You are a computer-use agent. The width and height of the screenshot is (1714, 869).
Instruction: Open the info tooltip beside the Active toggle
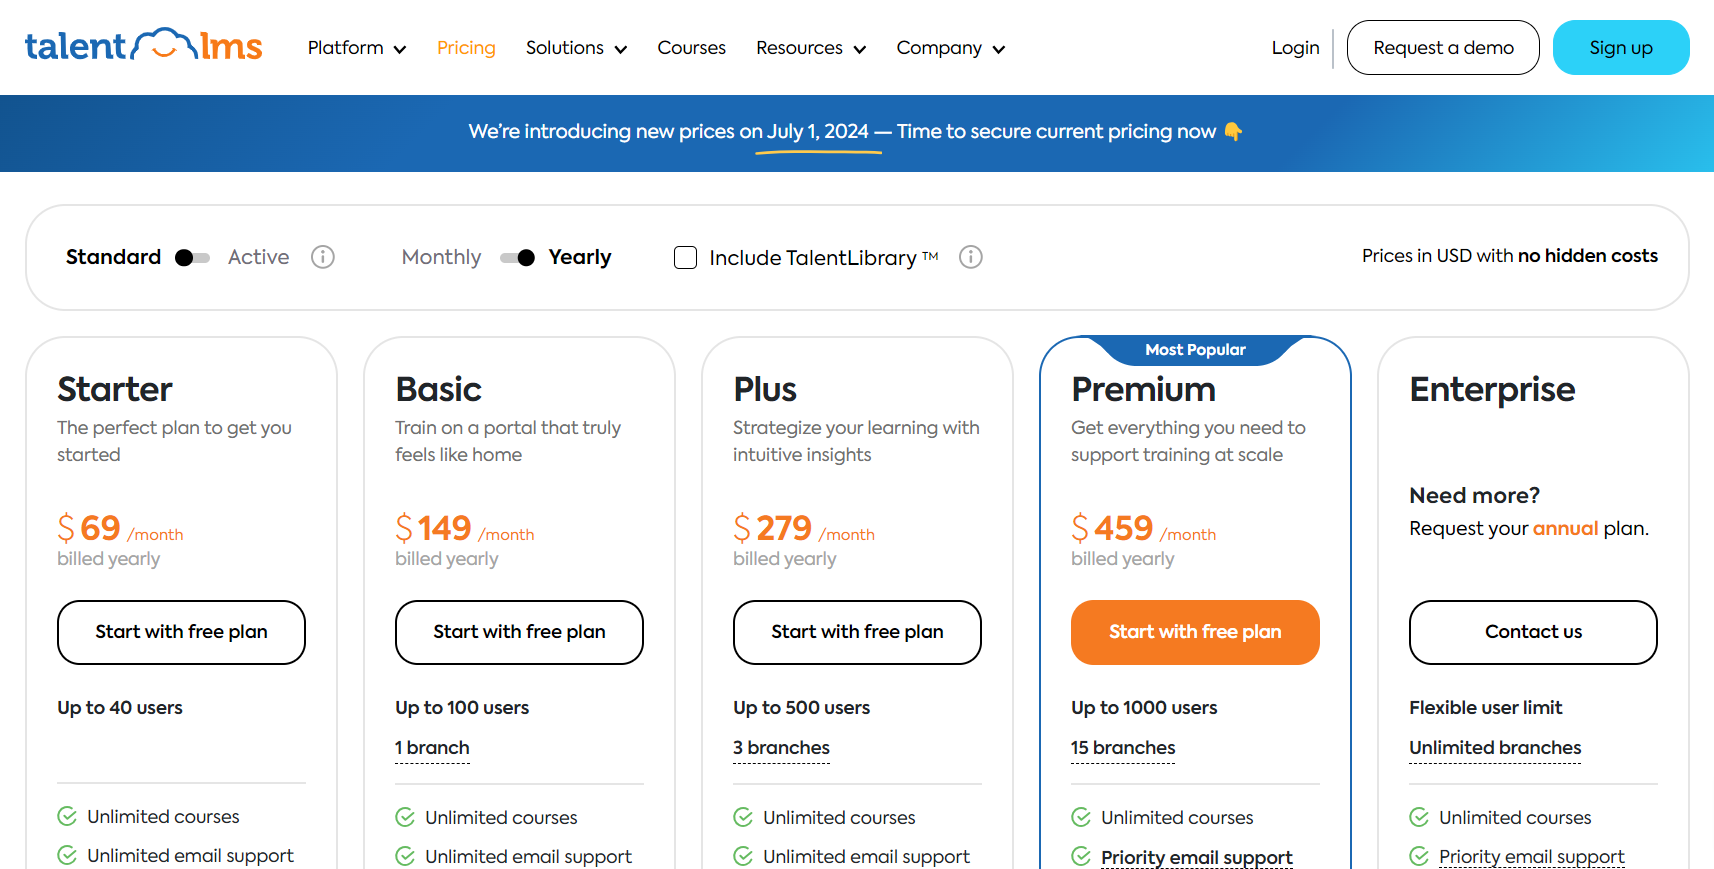click(322, 257)
